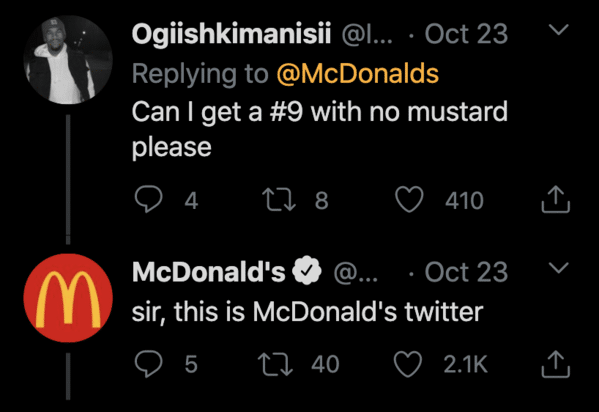Reply to Ogiishkimanisii's tweet via comment icon
The image size is (599, 412).
pos(149,199)
